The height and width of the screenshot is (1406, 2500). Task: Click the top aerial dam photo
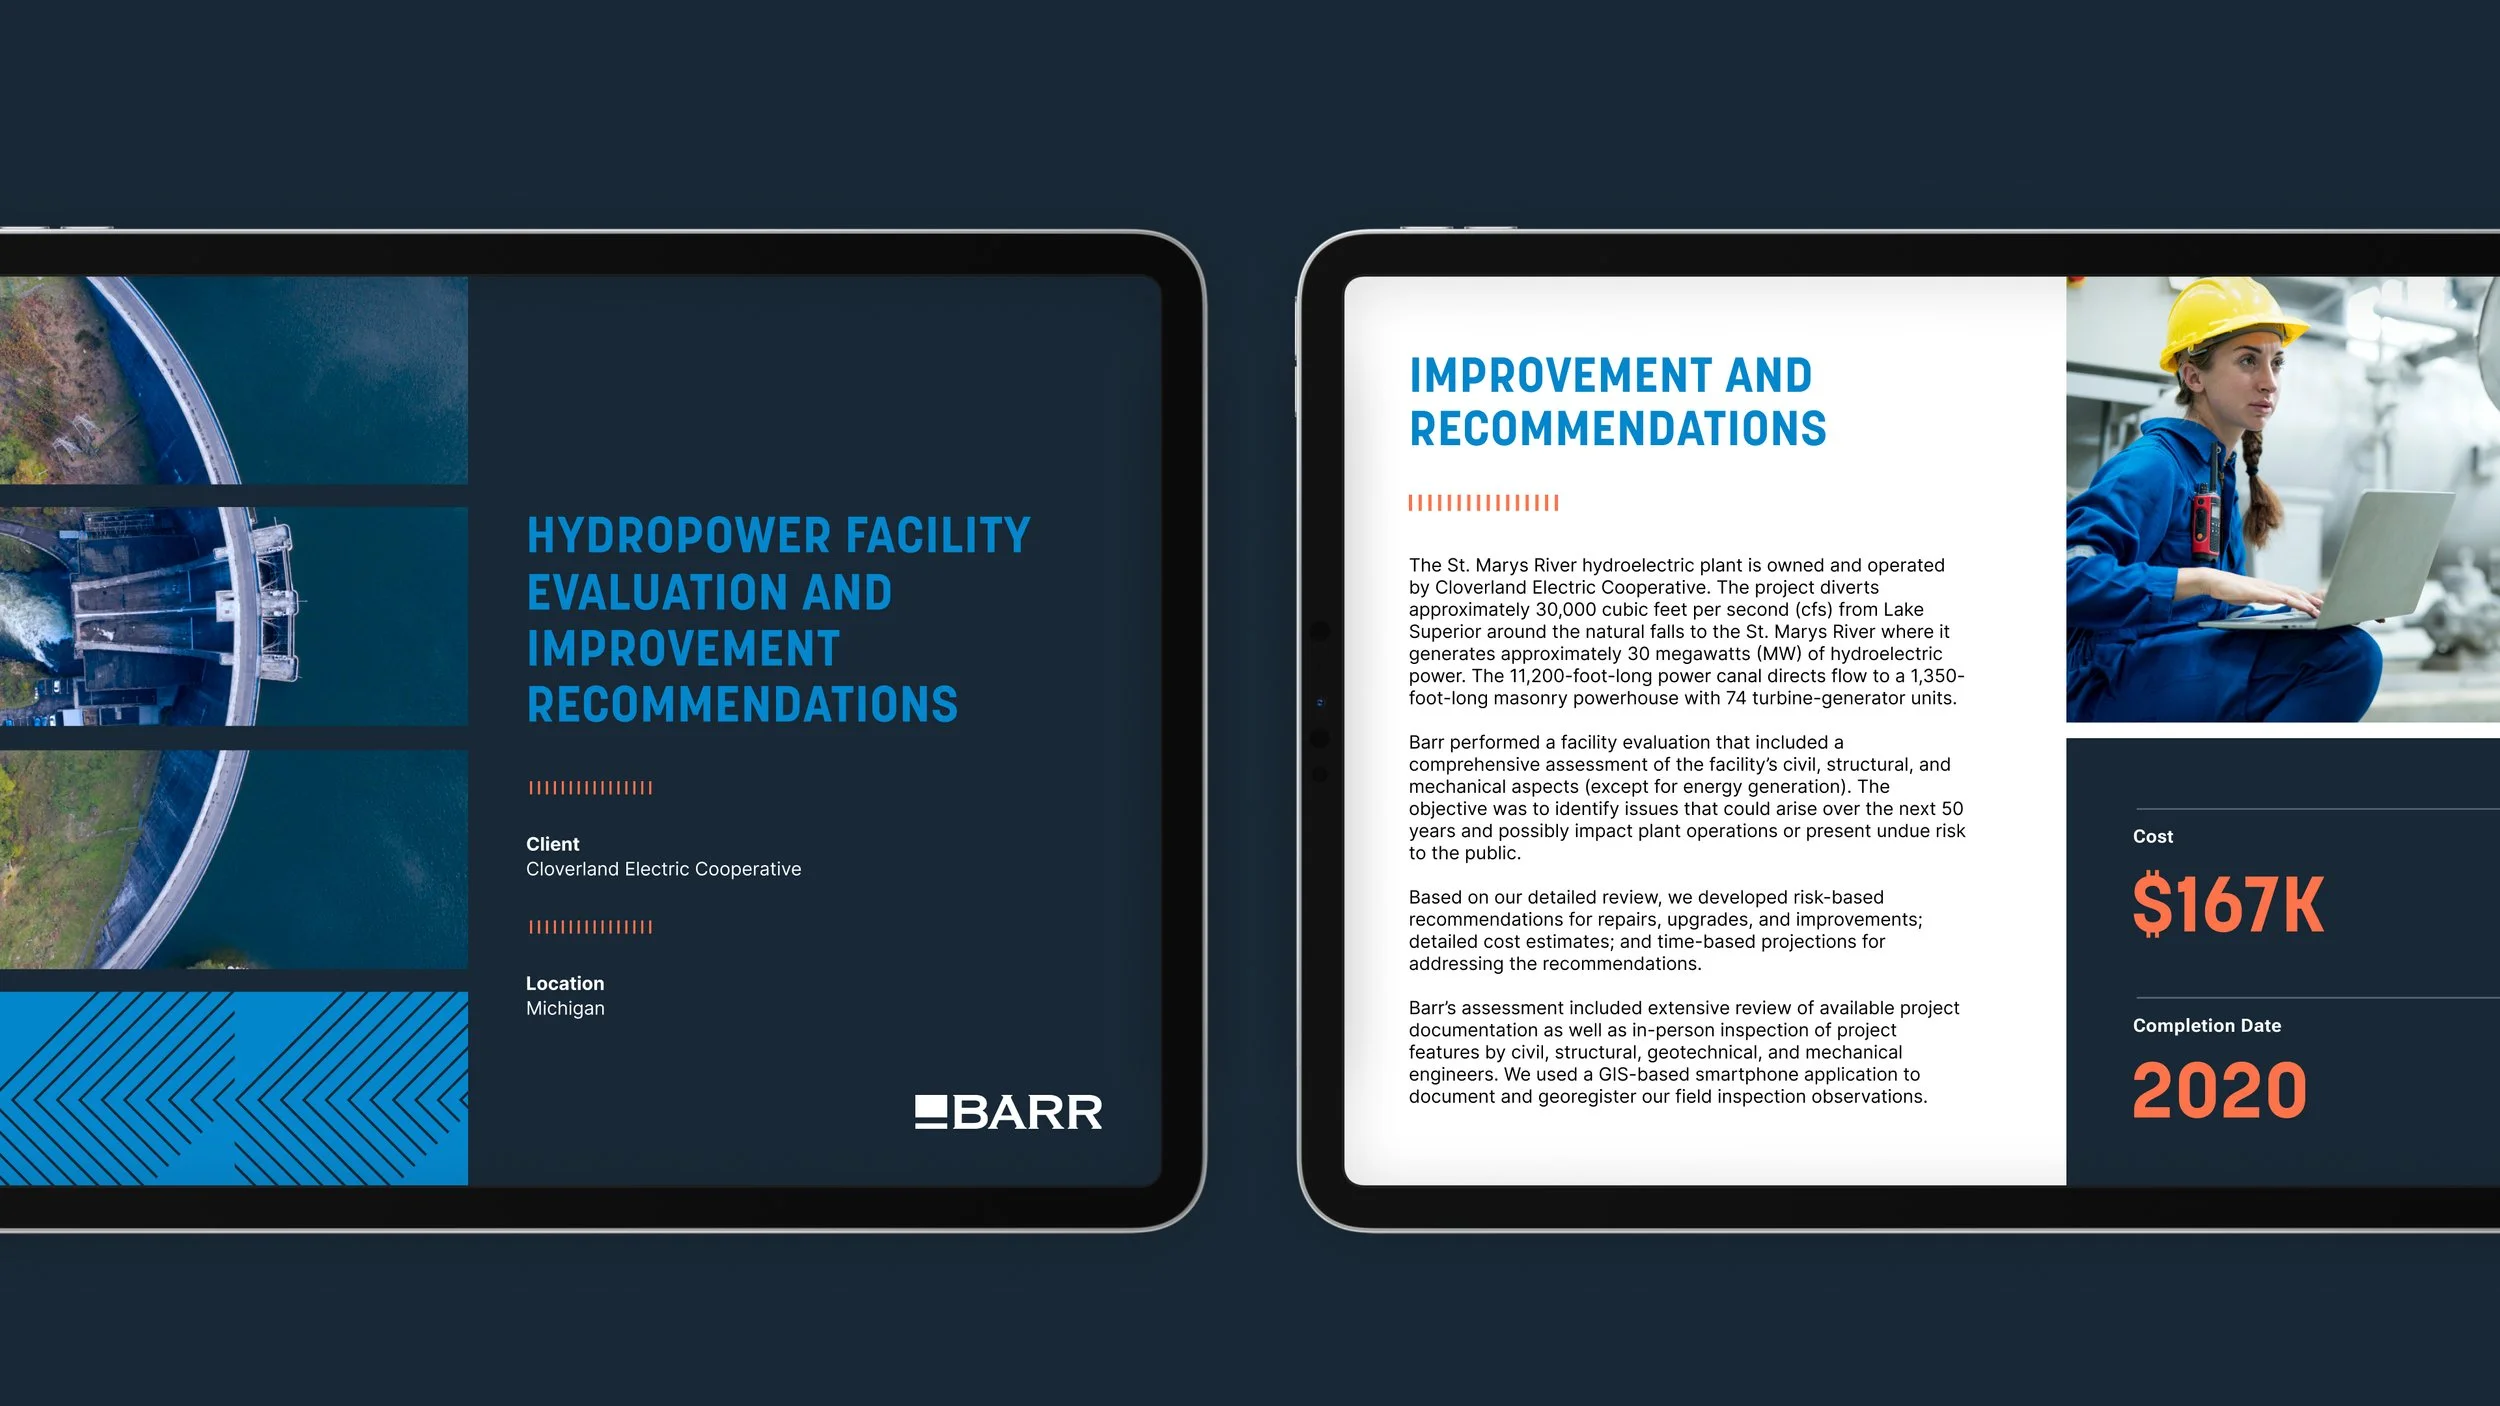pos(233,380)
